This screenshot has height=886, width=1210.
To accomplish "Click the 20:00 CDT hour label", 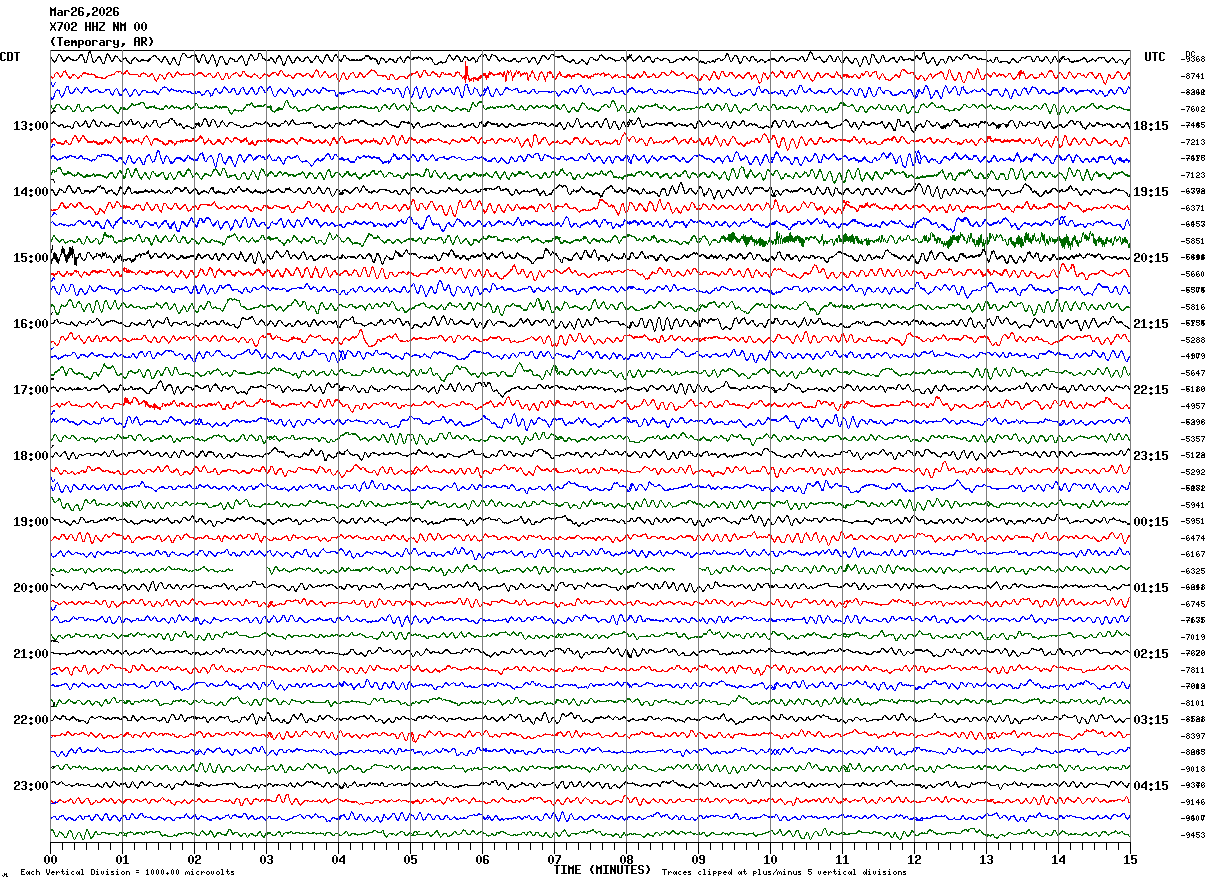I will coord(30,588).
